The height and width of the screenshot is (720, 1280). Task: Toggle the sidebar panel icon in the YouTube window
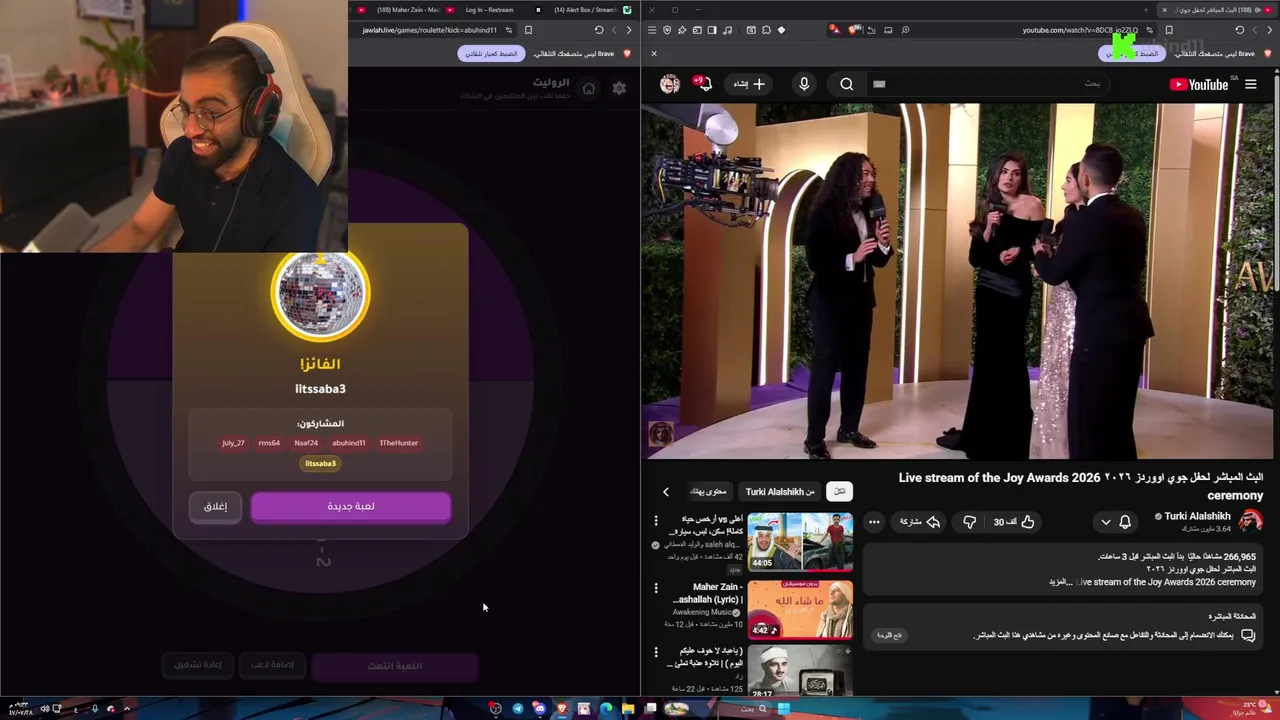pos(712,30)
